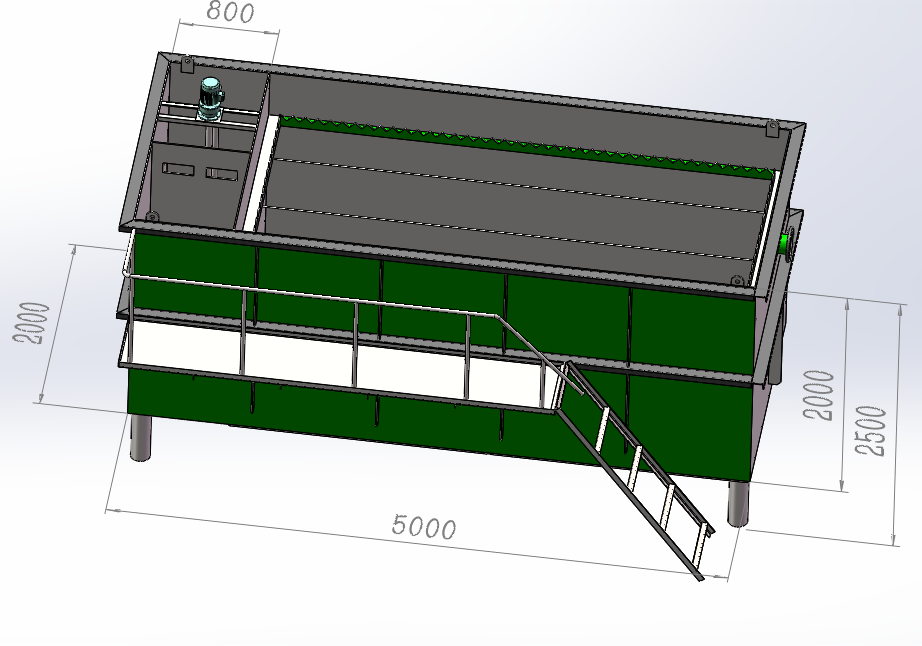The height and width of the screenshot is (646, 922).
Task: Select the green outlet flange on the tank side
Action: click(x=785, y=243)
